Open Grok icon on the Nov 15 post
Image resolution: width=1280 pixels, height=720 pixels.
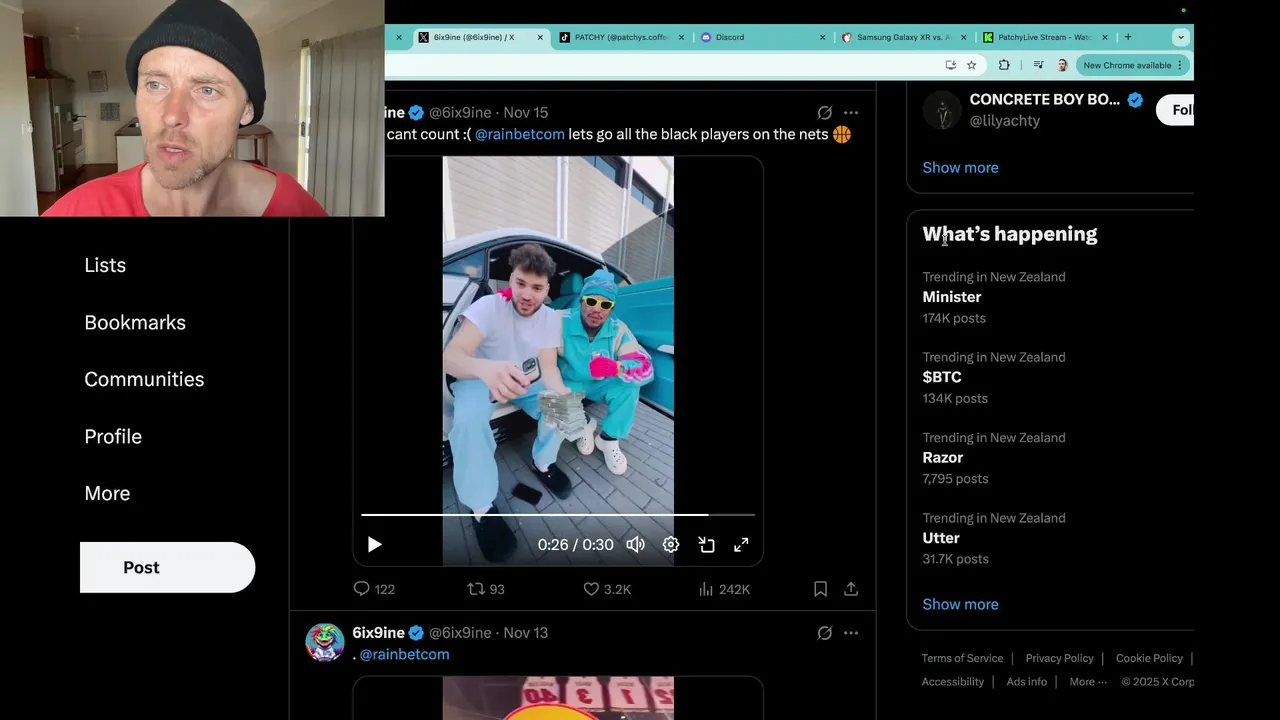coord(824,113)
